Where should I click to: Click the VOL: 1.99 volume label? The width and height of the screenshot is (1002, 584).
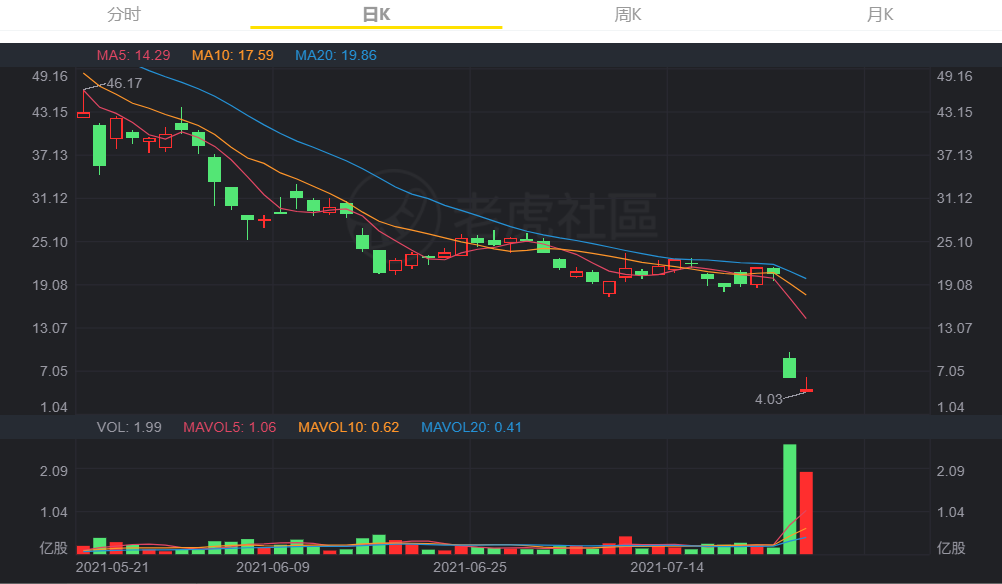coord(129,427)
